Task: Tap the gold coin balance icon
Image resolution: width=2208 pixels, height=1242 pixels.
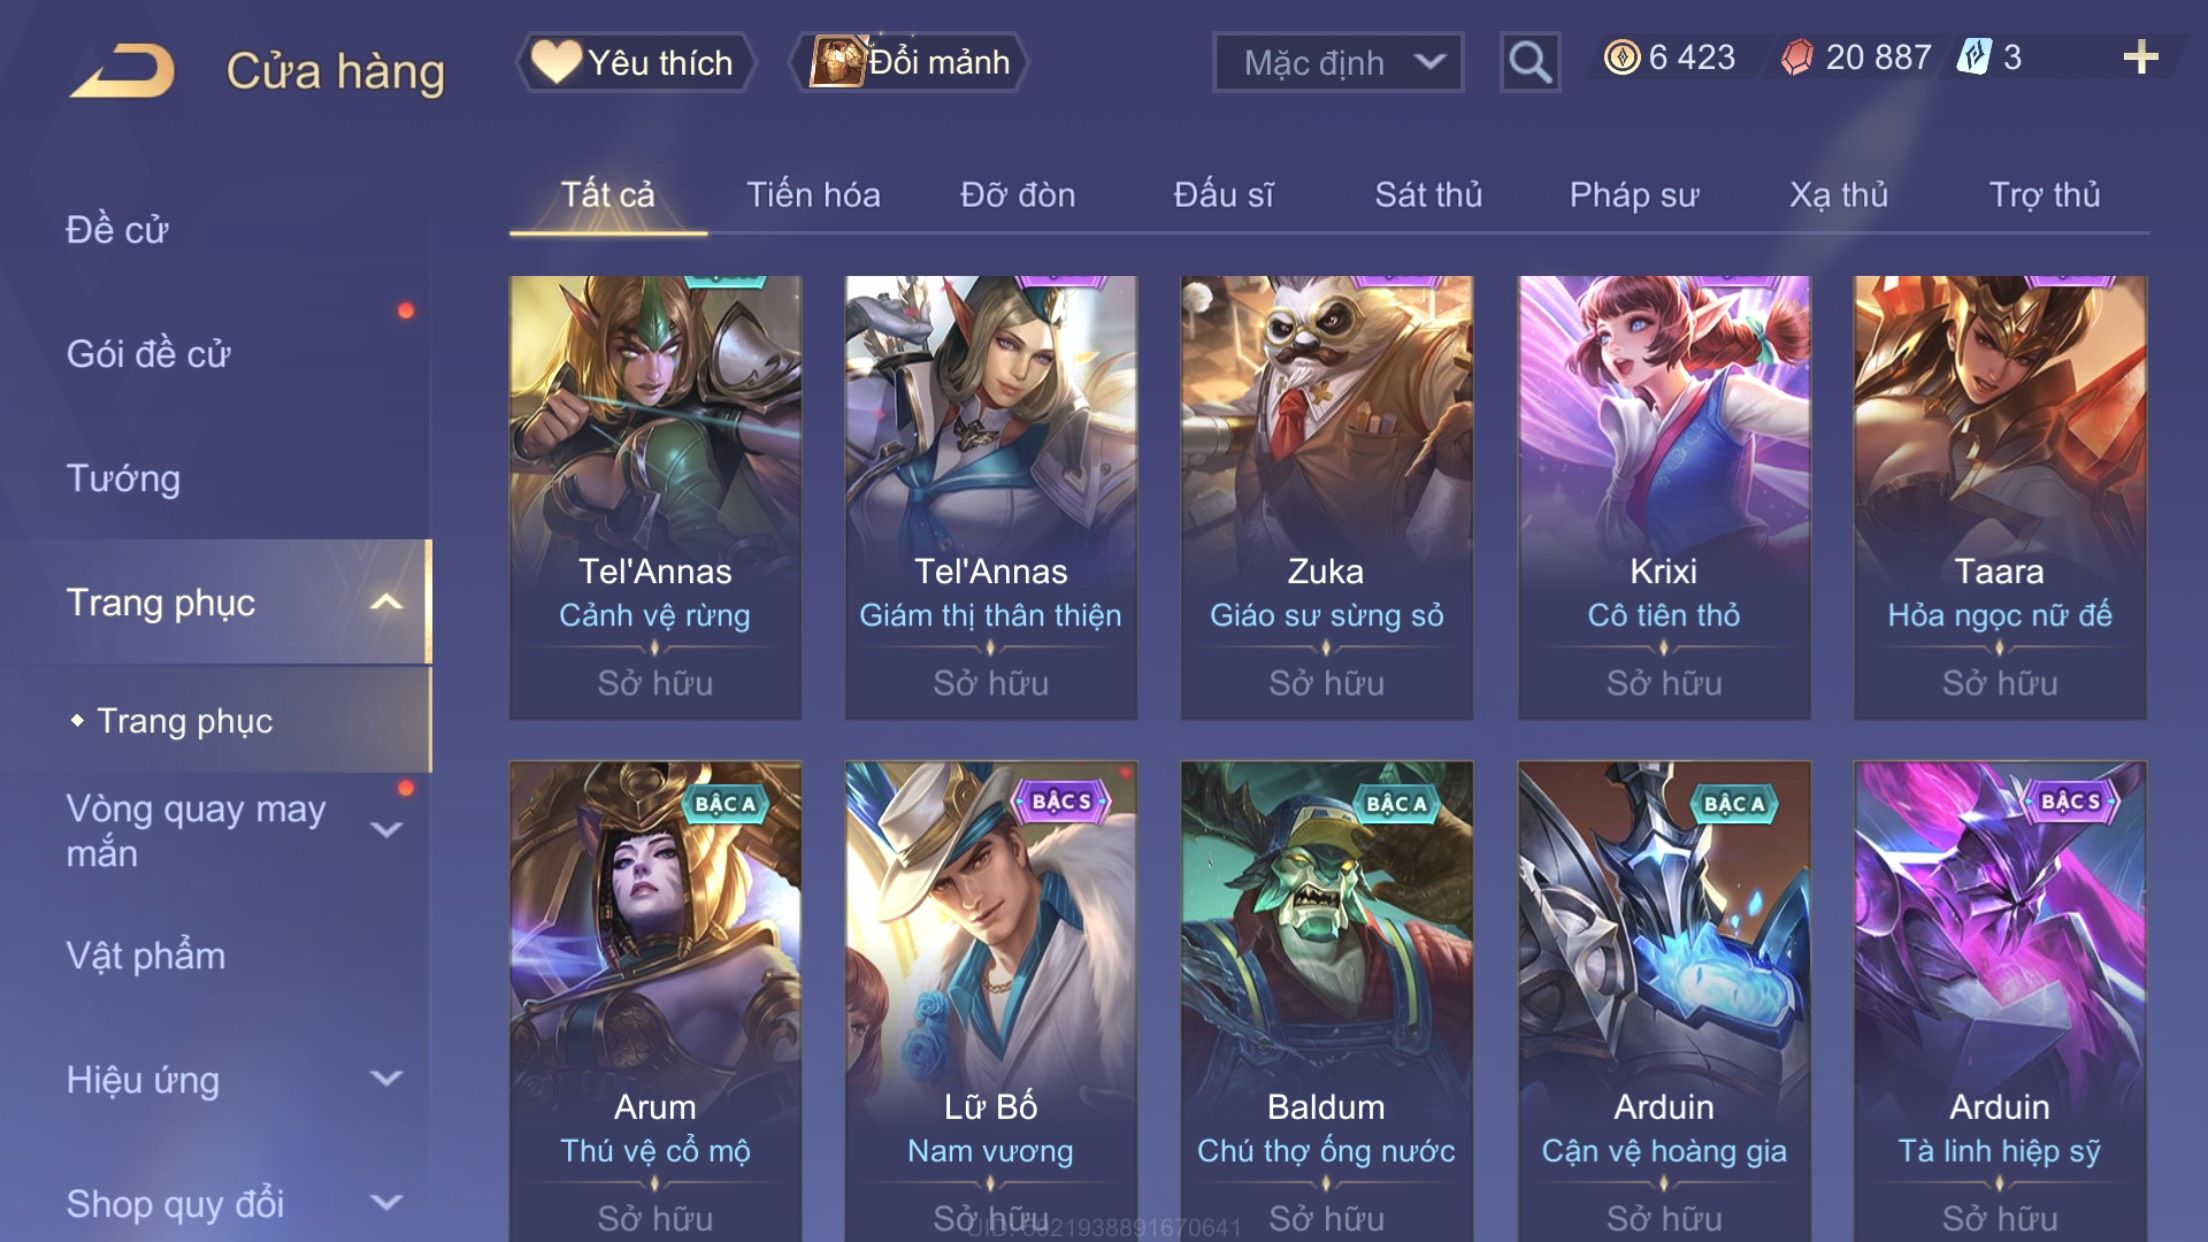Action: tap(1622, 57)
